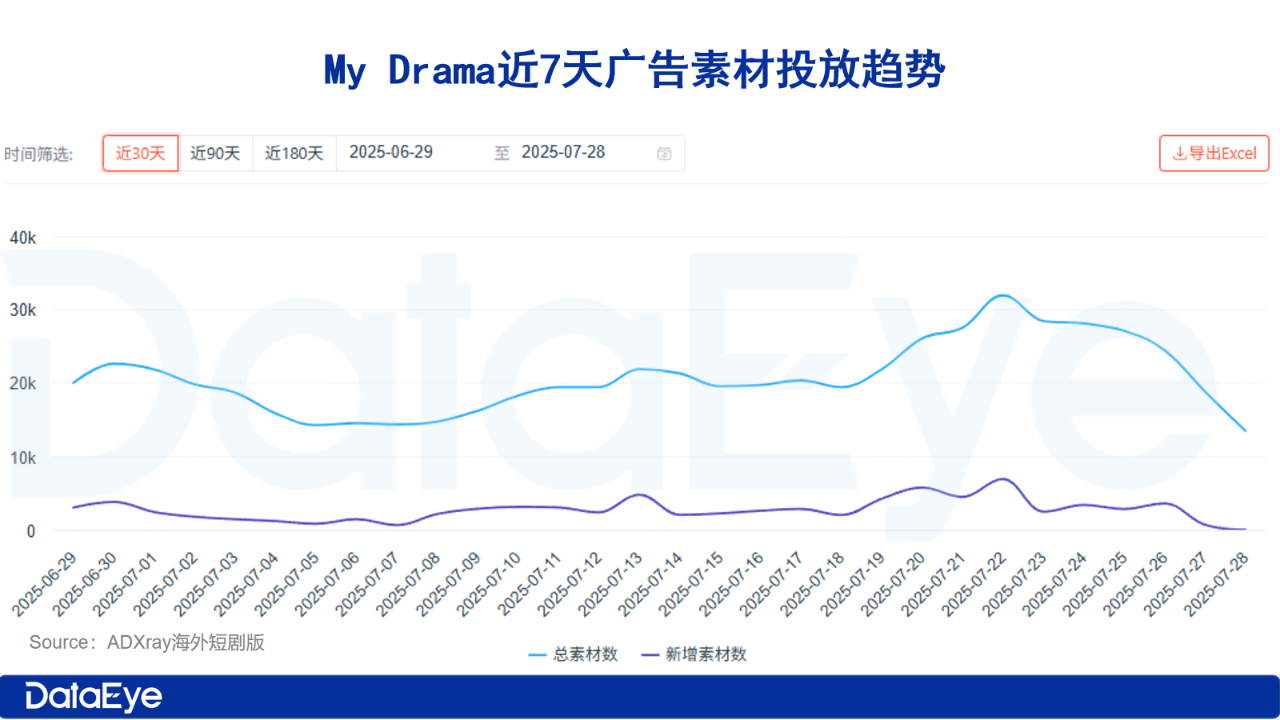
Task: Click the end date field 2025-07-28
Action: 563,153
